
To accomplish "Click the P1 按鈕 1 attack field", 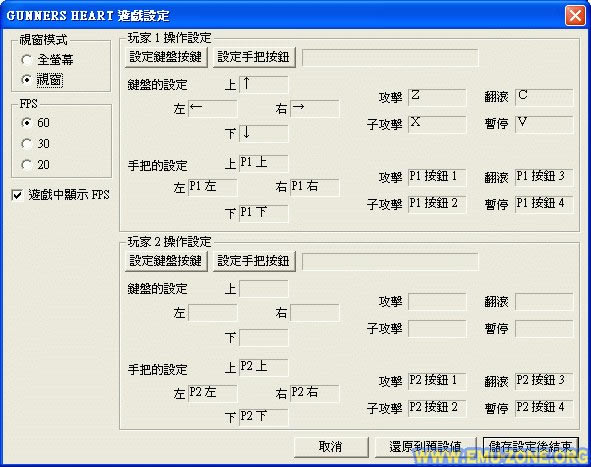I will 437,177.
